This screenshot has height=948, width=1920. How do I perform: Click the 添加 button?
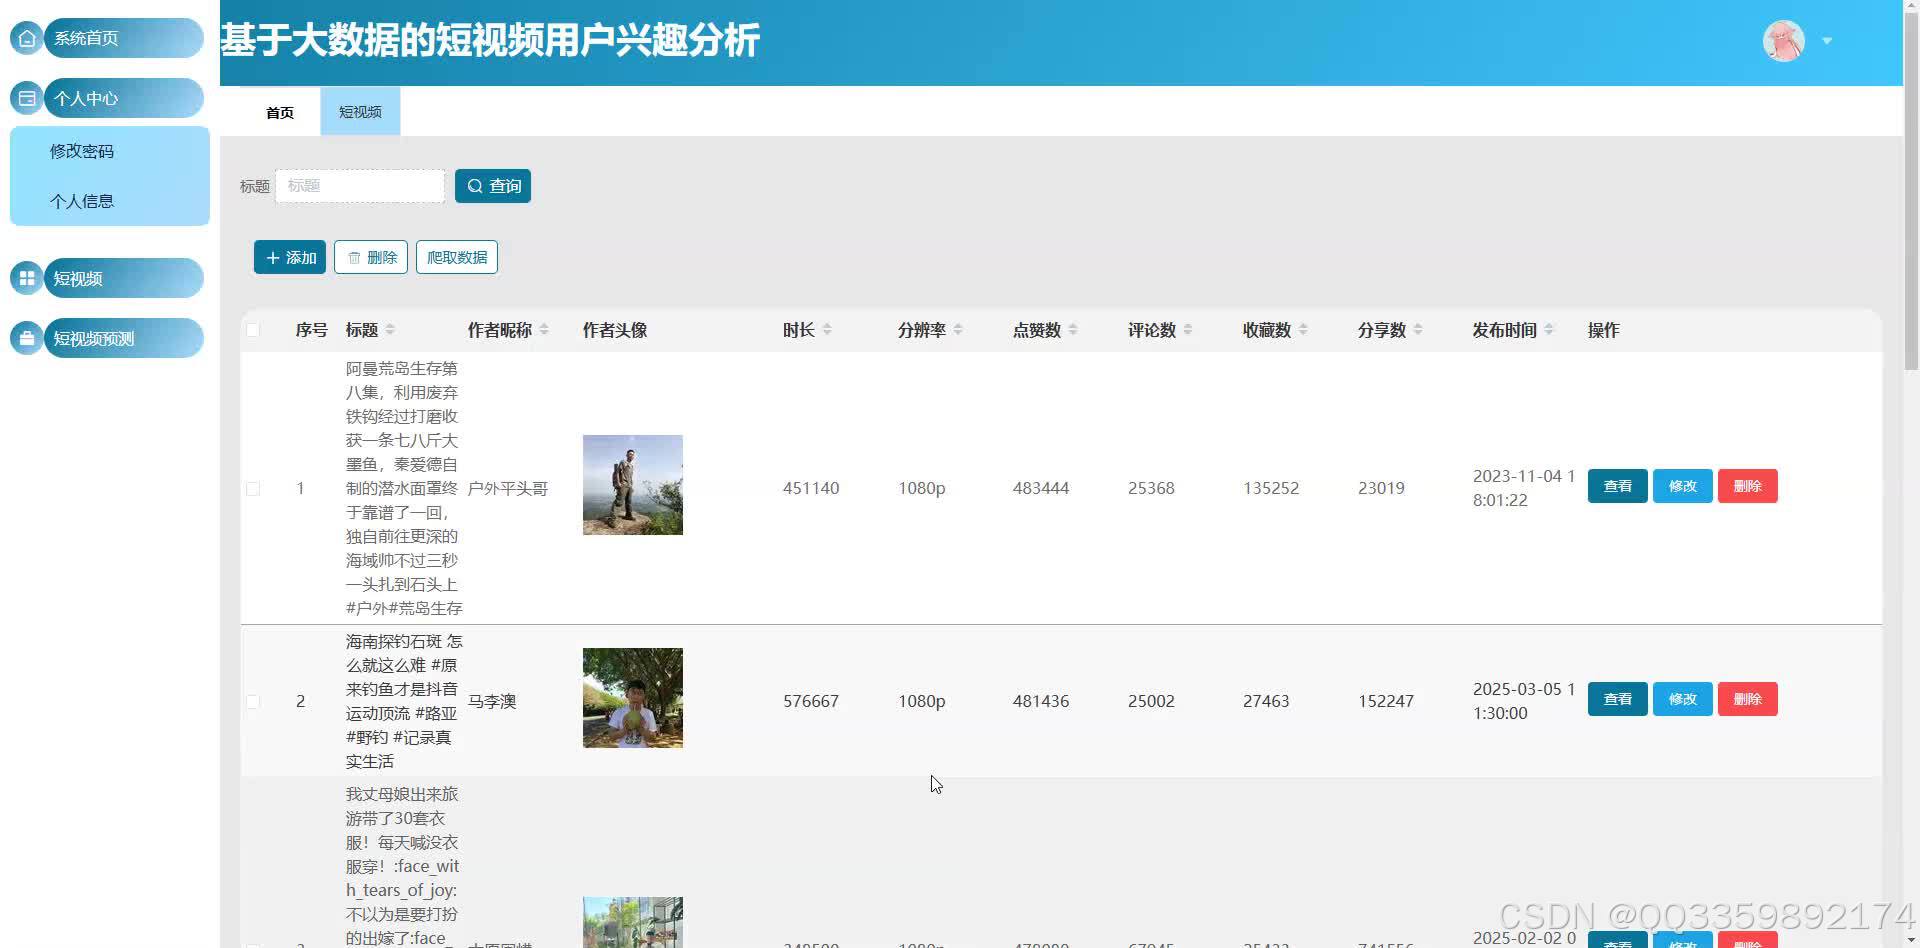(290, 257)
